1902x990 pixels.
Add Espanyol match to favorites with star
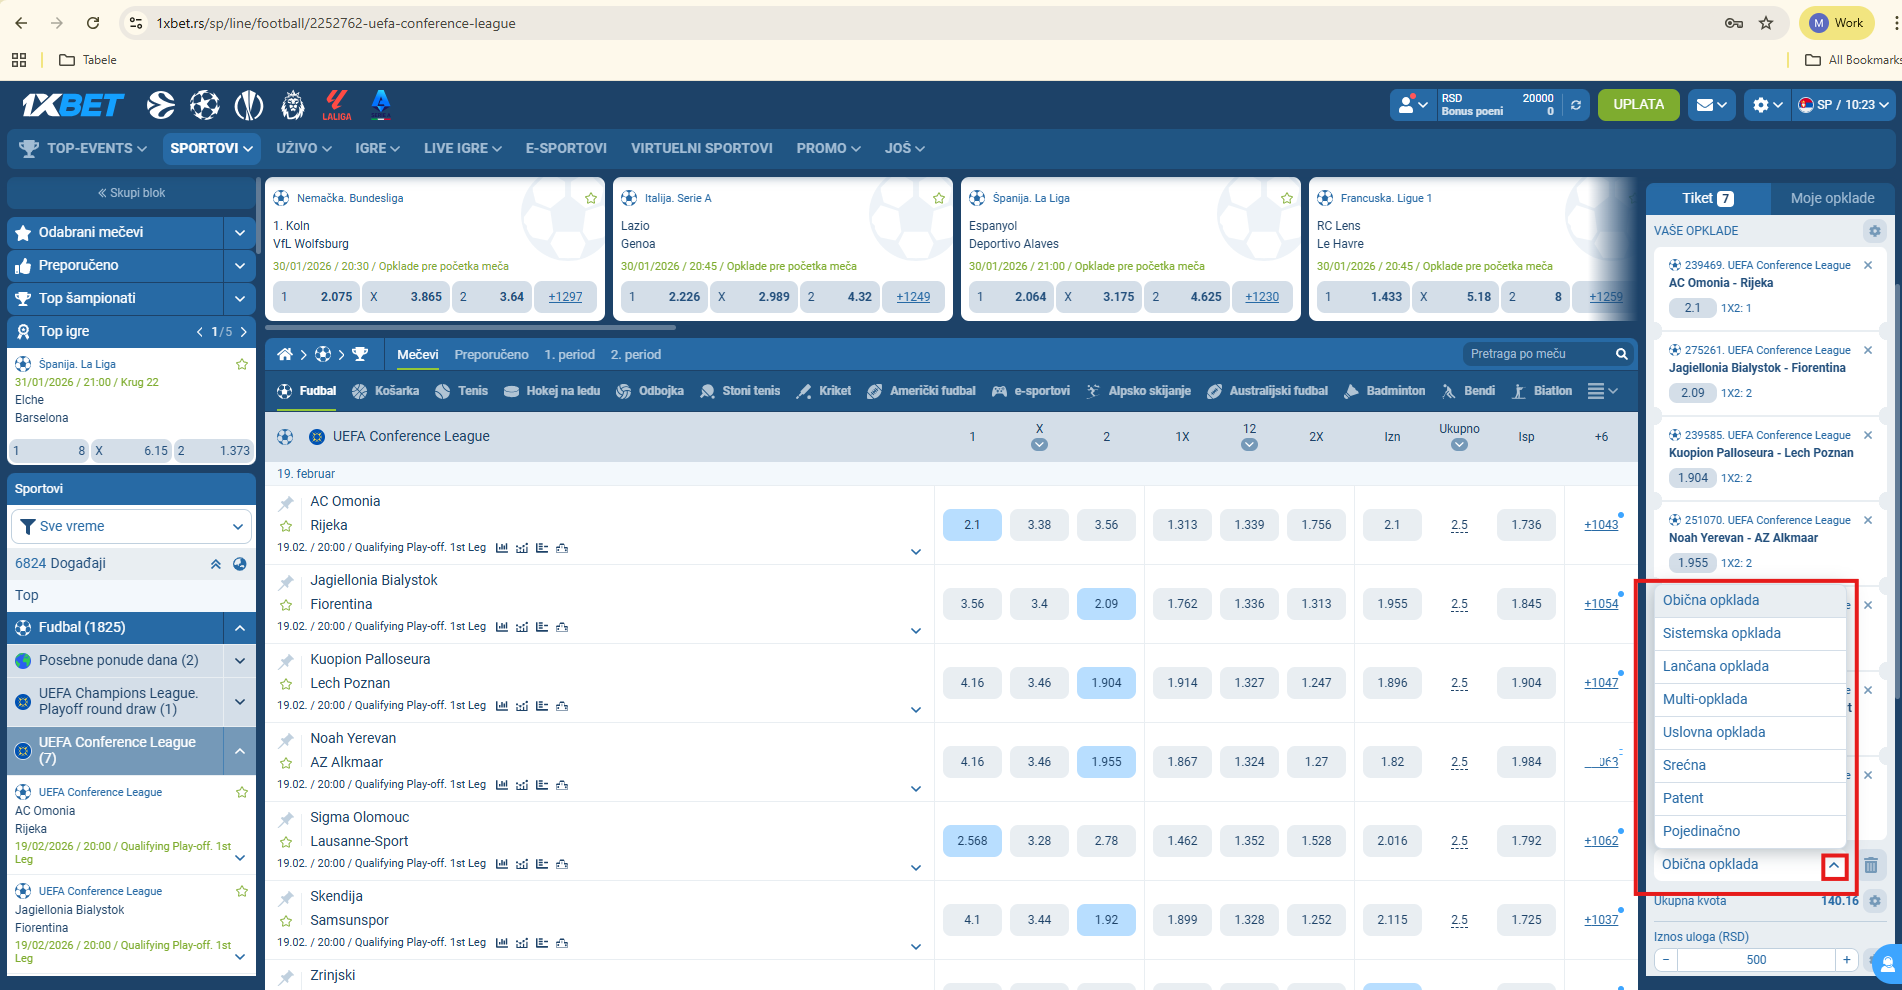tap(1286, 198)
